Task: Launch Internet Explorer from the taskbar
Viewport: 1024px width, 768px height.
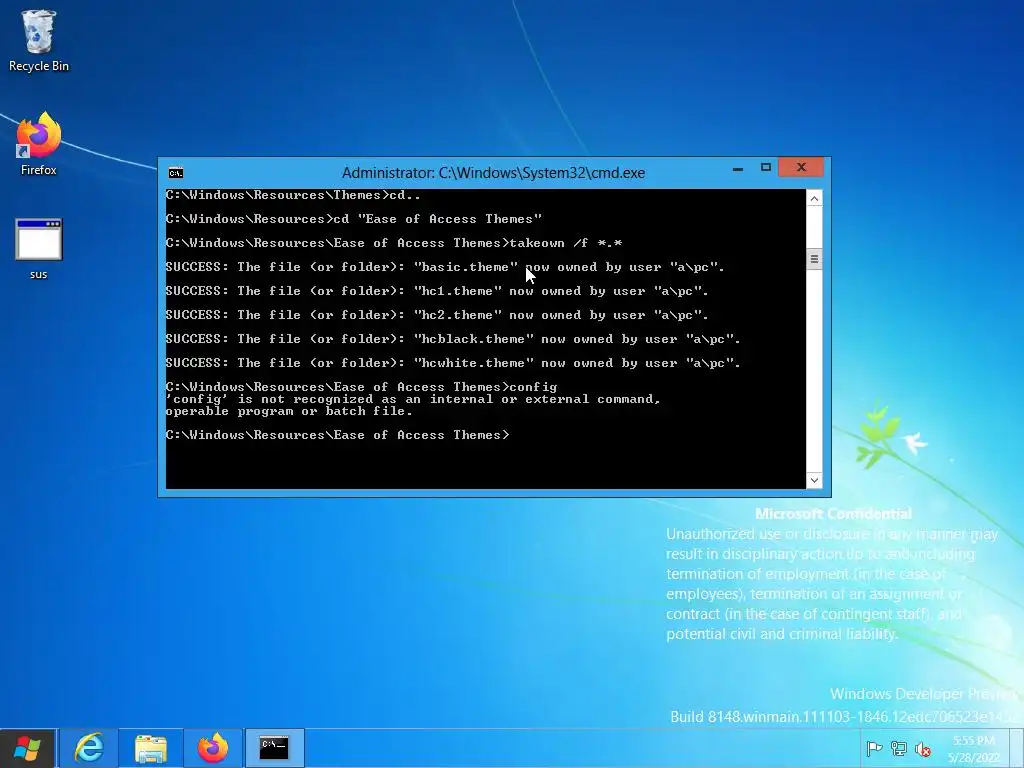Action: (x=89, y=748)
